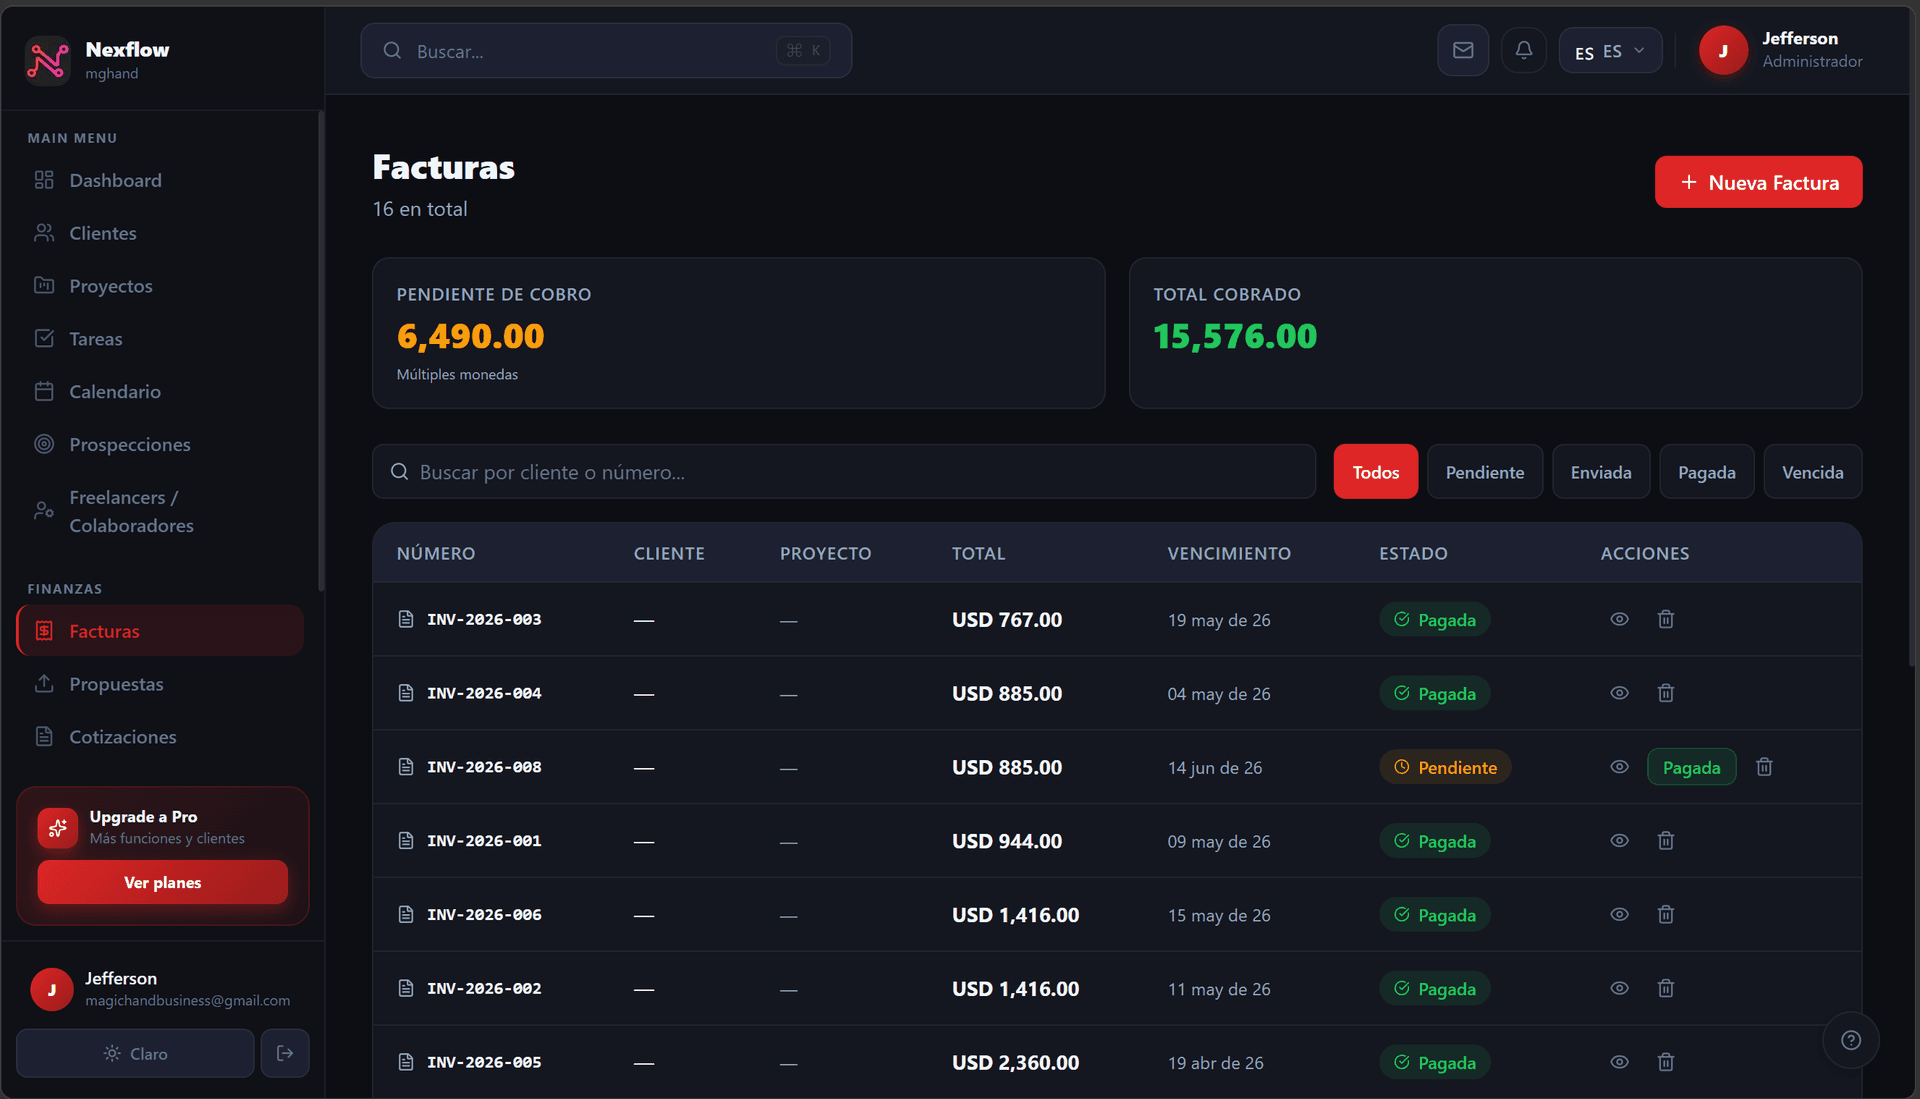Select invoice number INV-2026-005
Image resolution: width=1920 pixels, height=1099 pixels.
tap(484, 1062)
